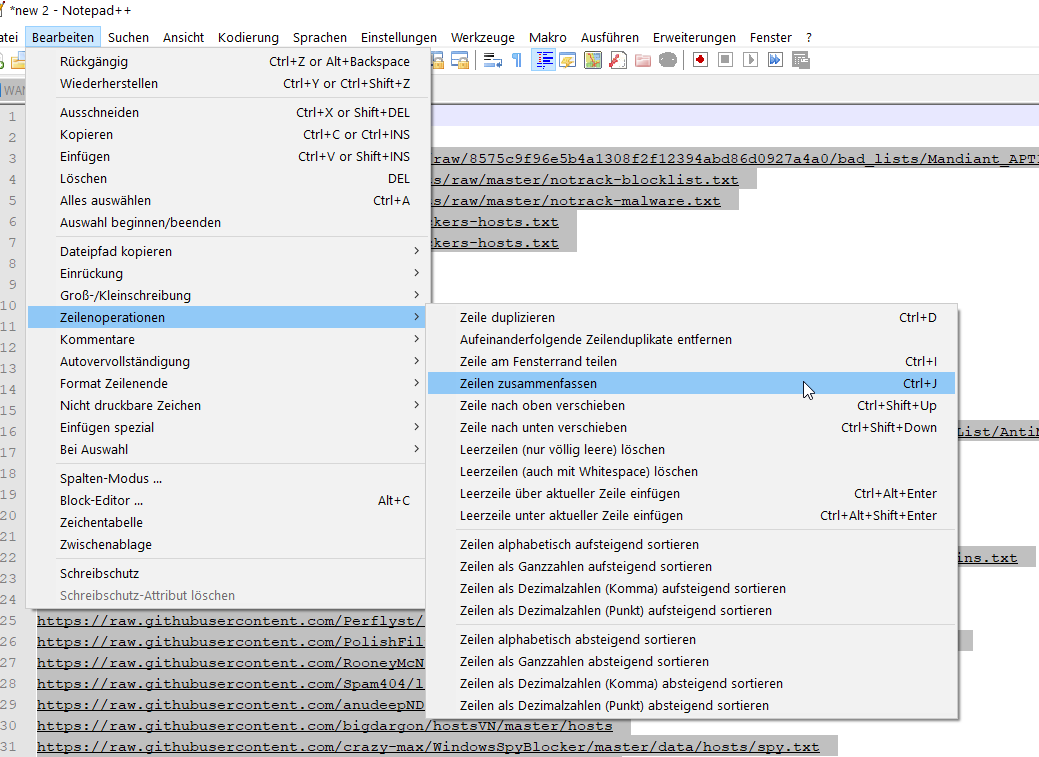Open the Bearbeiten menu
The image size is (1039, 757).
pyautogui.click(x=63, y=37)
